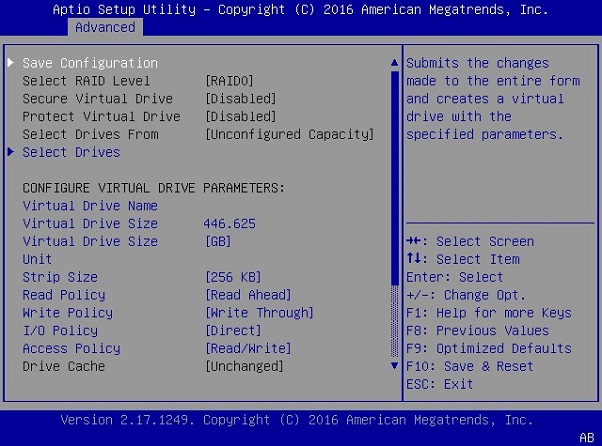Screen dimensions: 602x446
Task: Change Select RAID Level RAID0 value
Action: coord(229,81)
